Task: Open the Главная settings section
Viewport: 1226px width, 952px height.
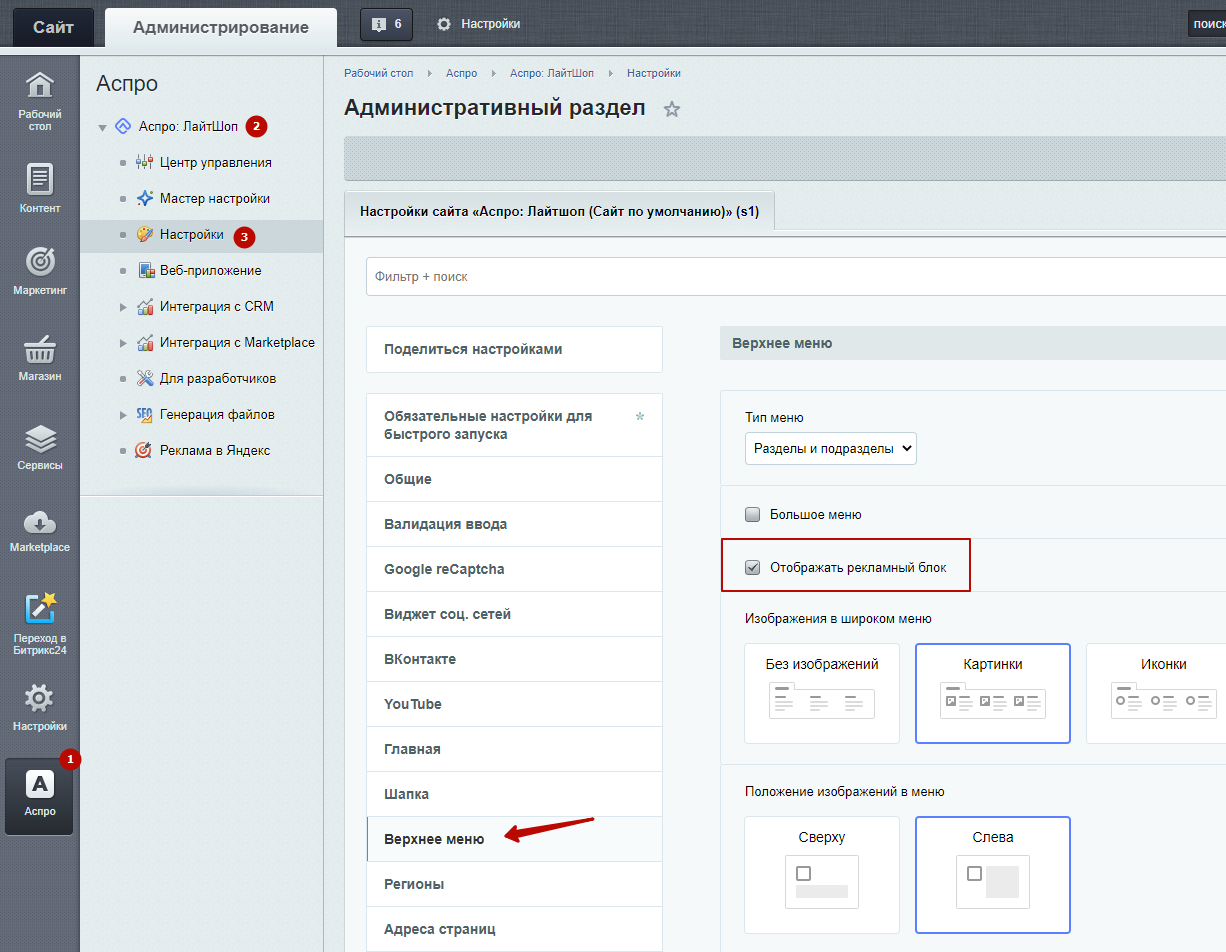Action: point(514,749)
